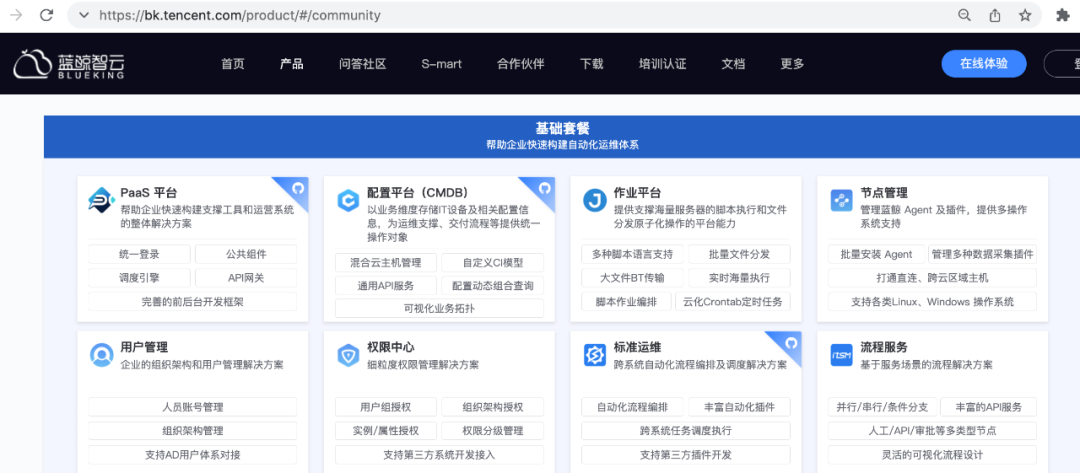The image size is (1080, 473).
Task: Click the 作业平台 J icon
Action: (x=594, y=200)
